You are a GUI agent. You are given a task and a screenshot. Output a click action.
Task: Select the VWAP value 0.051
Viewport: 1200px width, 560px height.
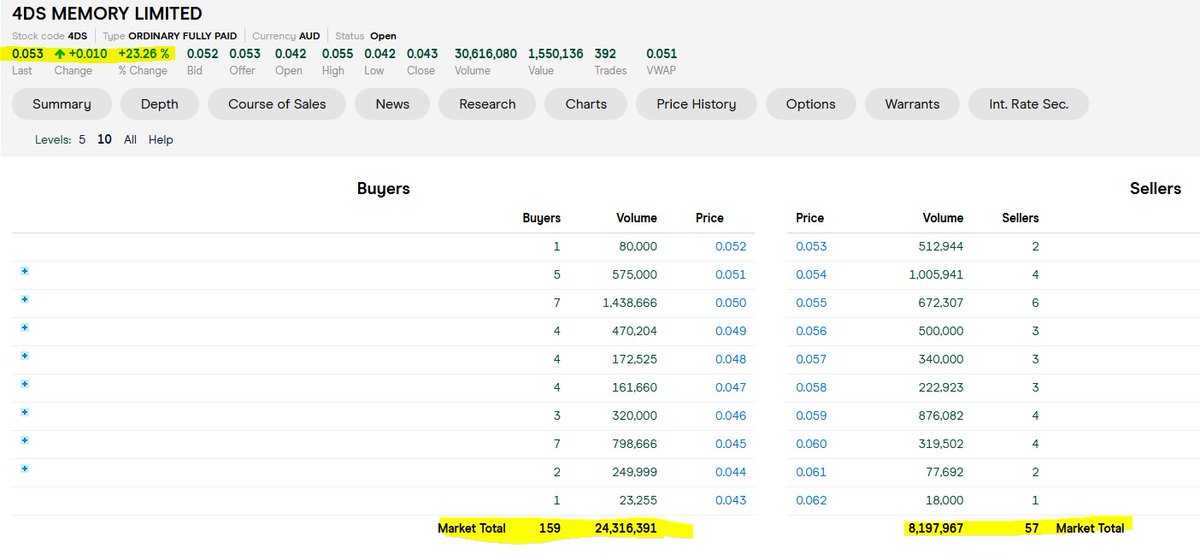[x=661, y=54]
